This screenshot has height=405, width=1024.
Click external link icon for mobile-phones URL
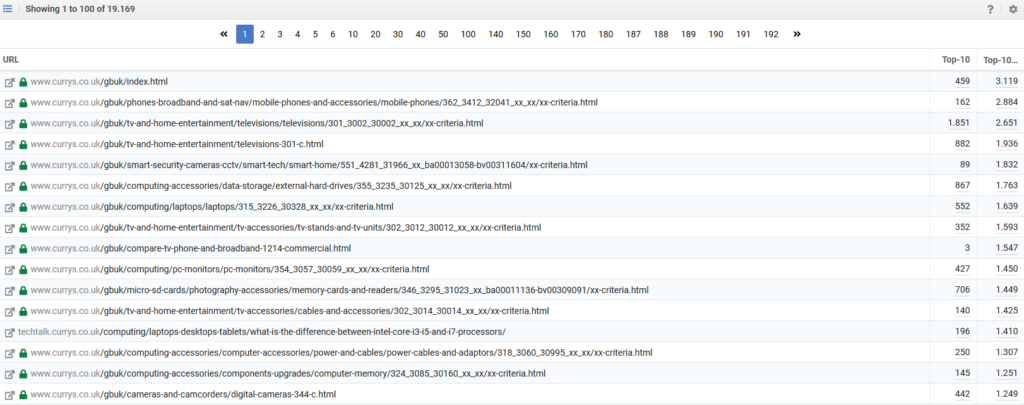(9, 103)
